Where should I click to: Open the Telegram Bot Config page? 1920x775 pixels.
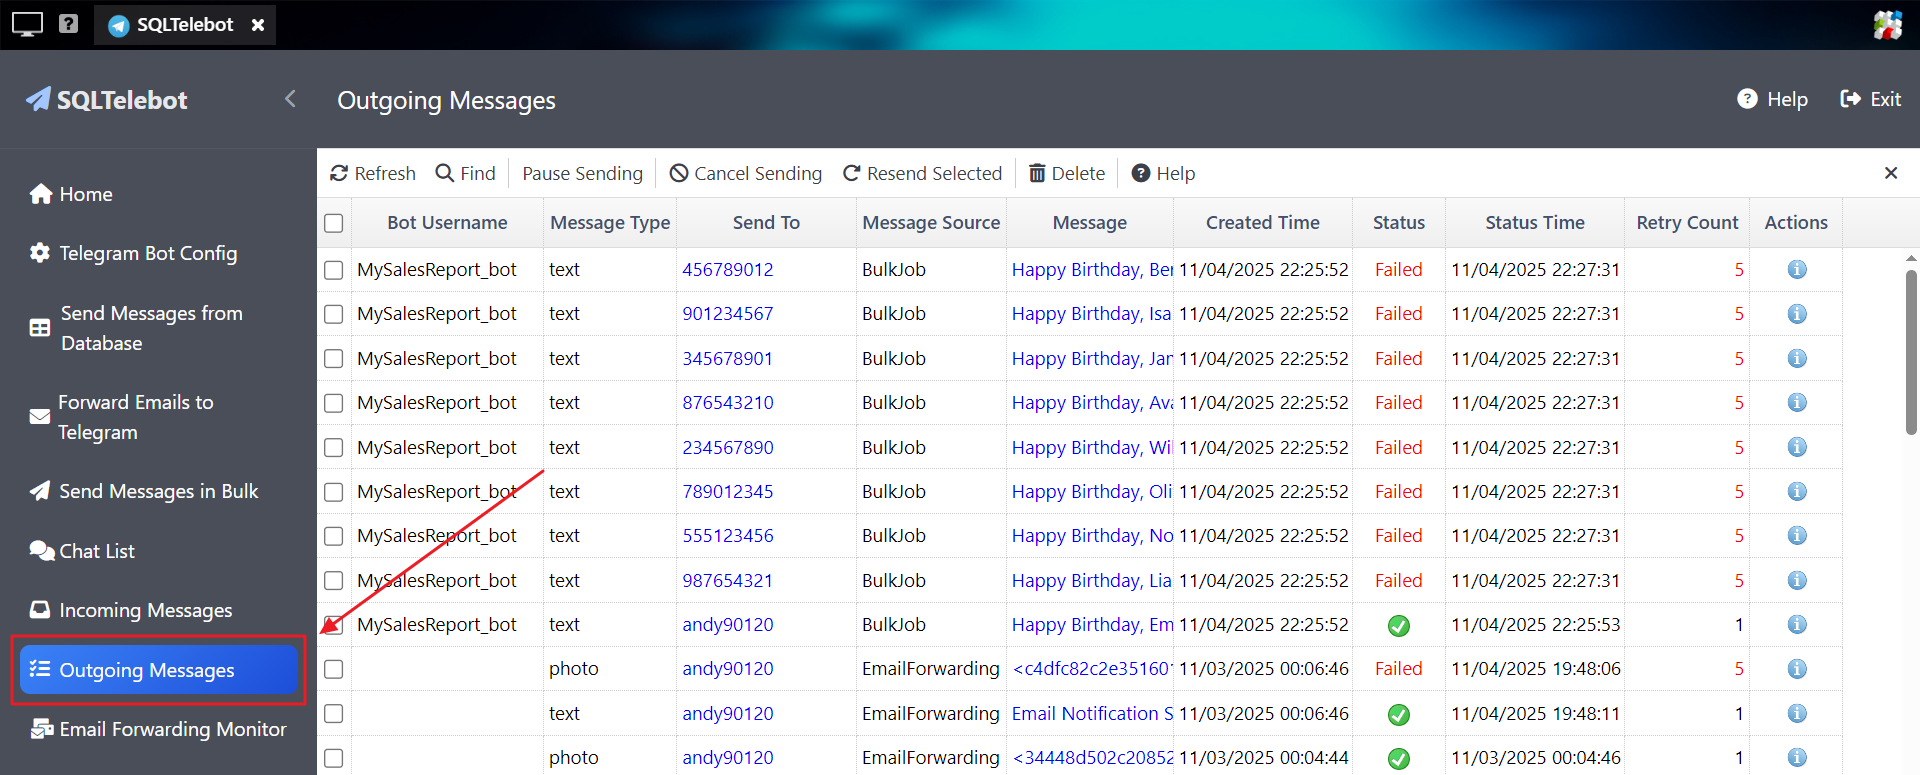coord(148,254)
